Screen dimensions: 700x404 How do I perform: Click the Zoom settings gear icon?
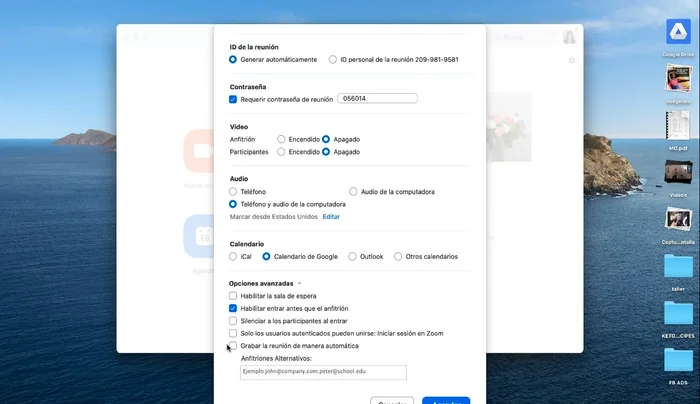(x=571, y=61)
